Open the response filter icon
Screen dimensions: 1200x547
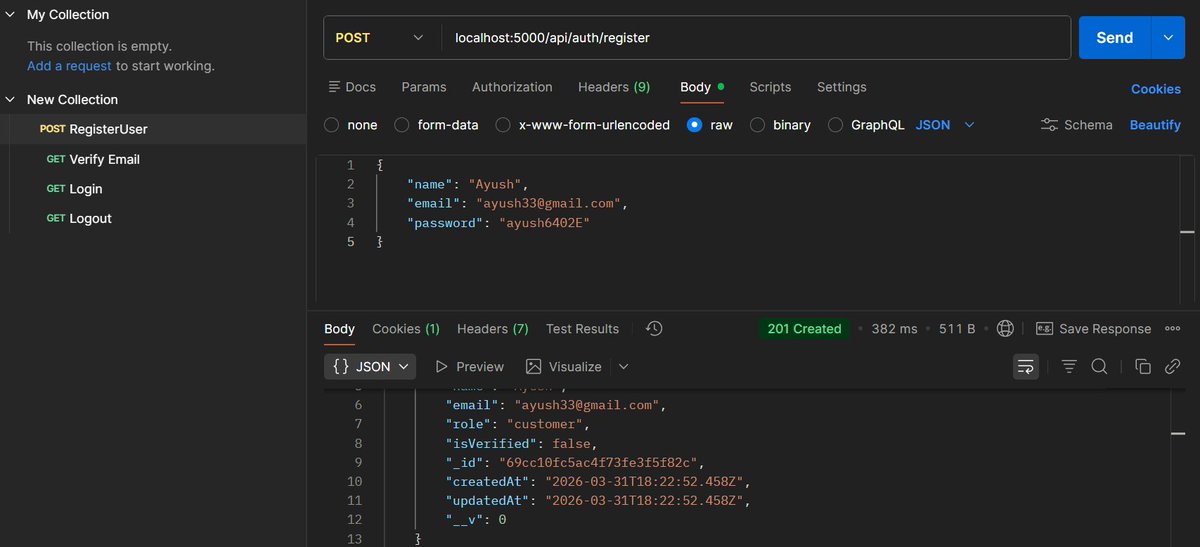point(1069,367)
